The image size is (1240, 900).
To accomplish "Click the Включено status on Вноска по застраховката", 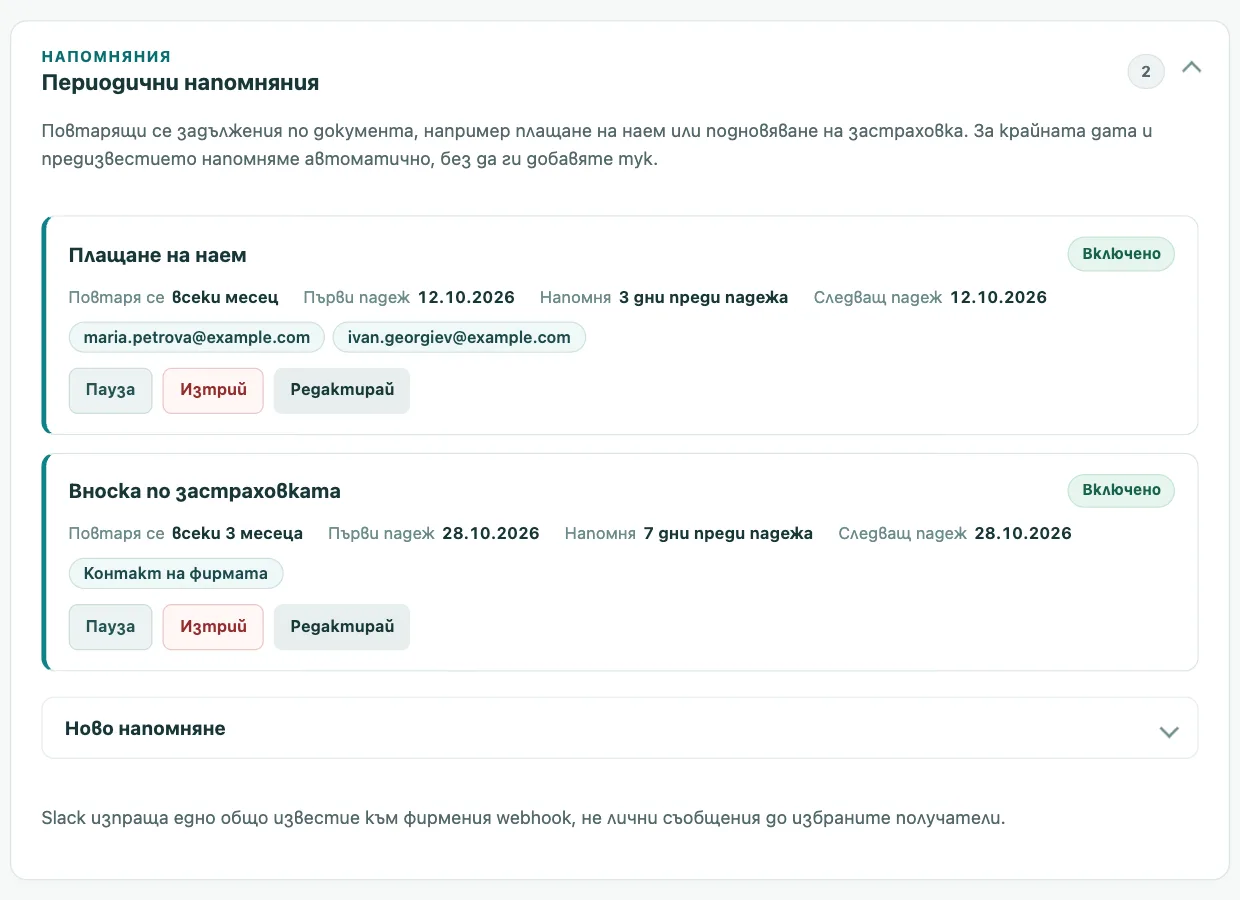I will coord(1121,489).
